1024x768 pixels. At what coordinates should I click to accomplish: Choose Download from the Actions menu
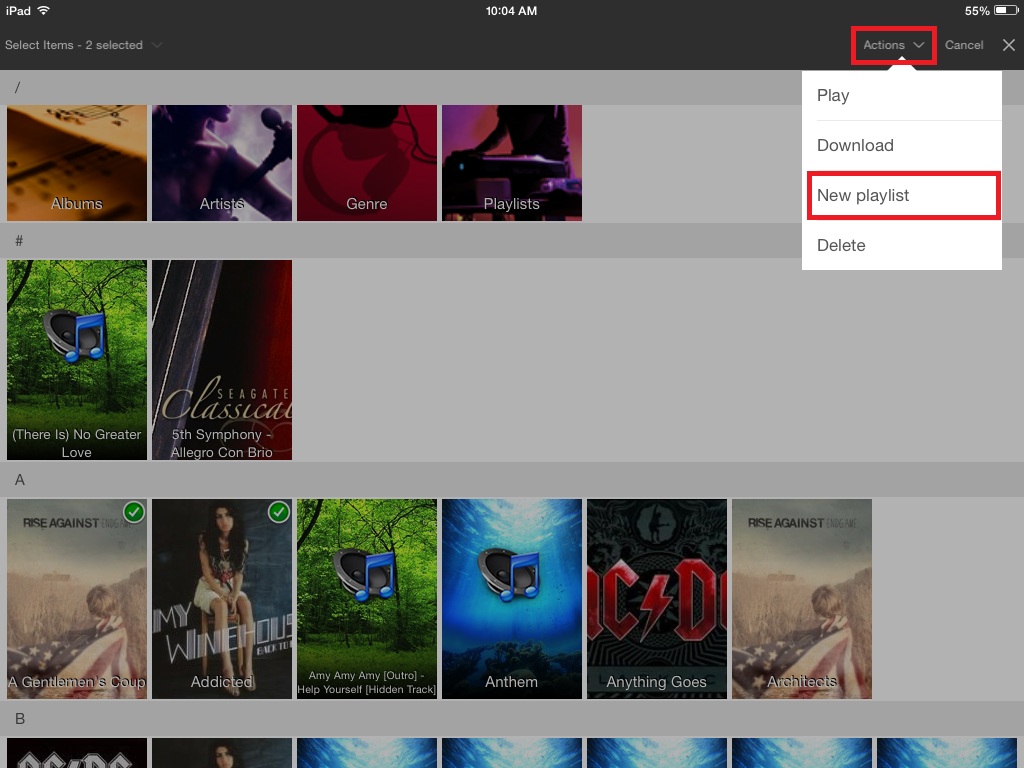click(902, 145)
